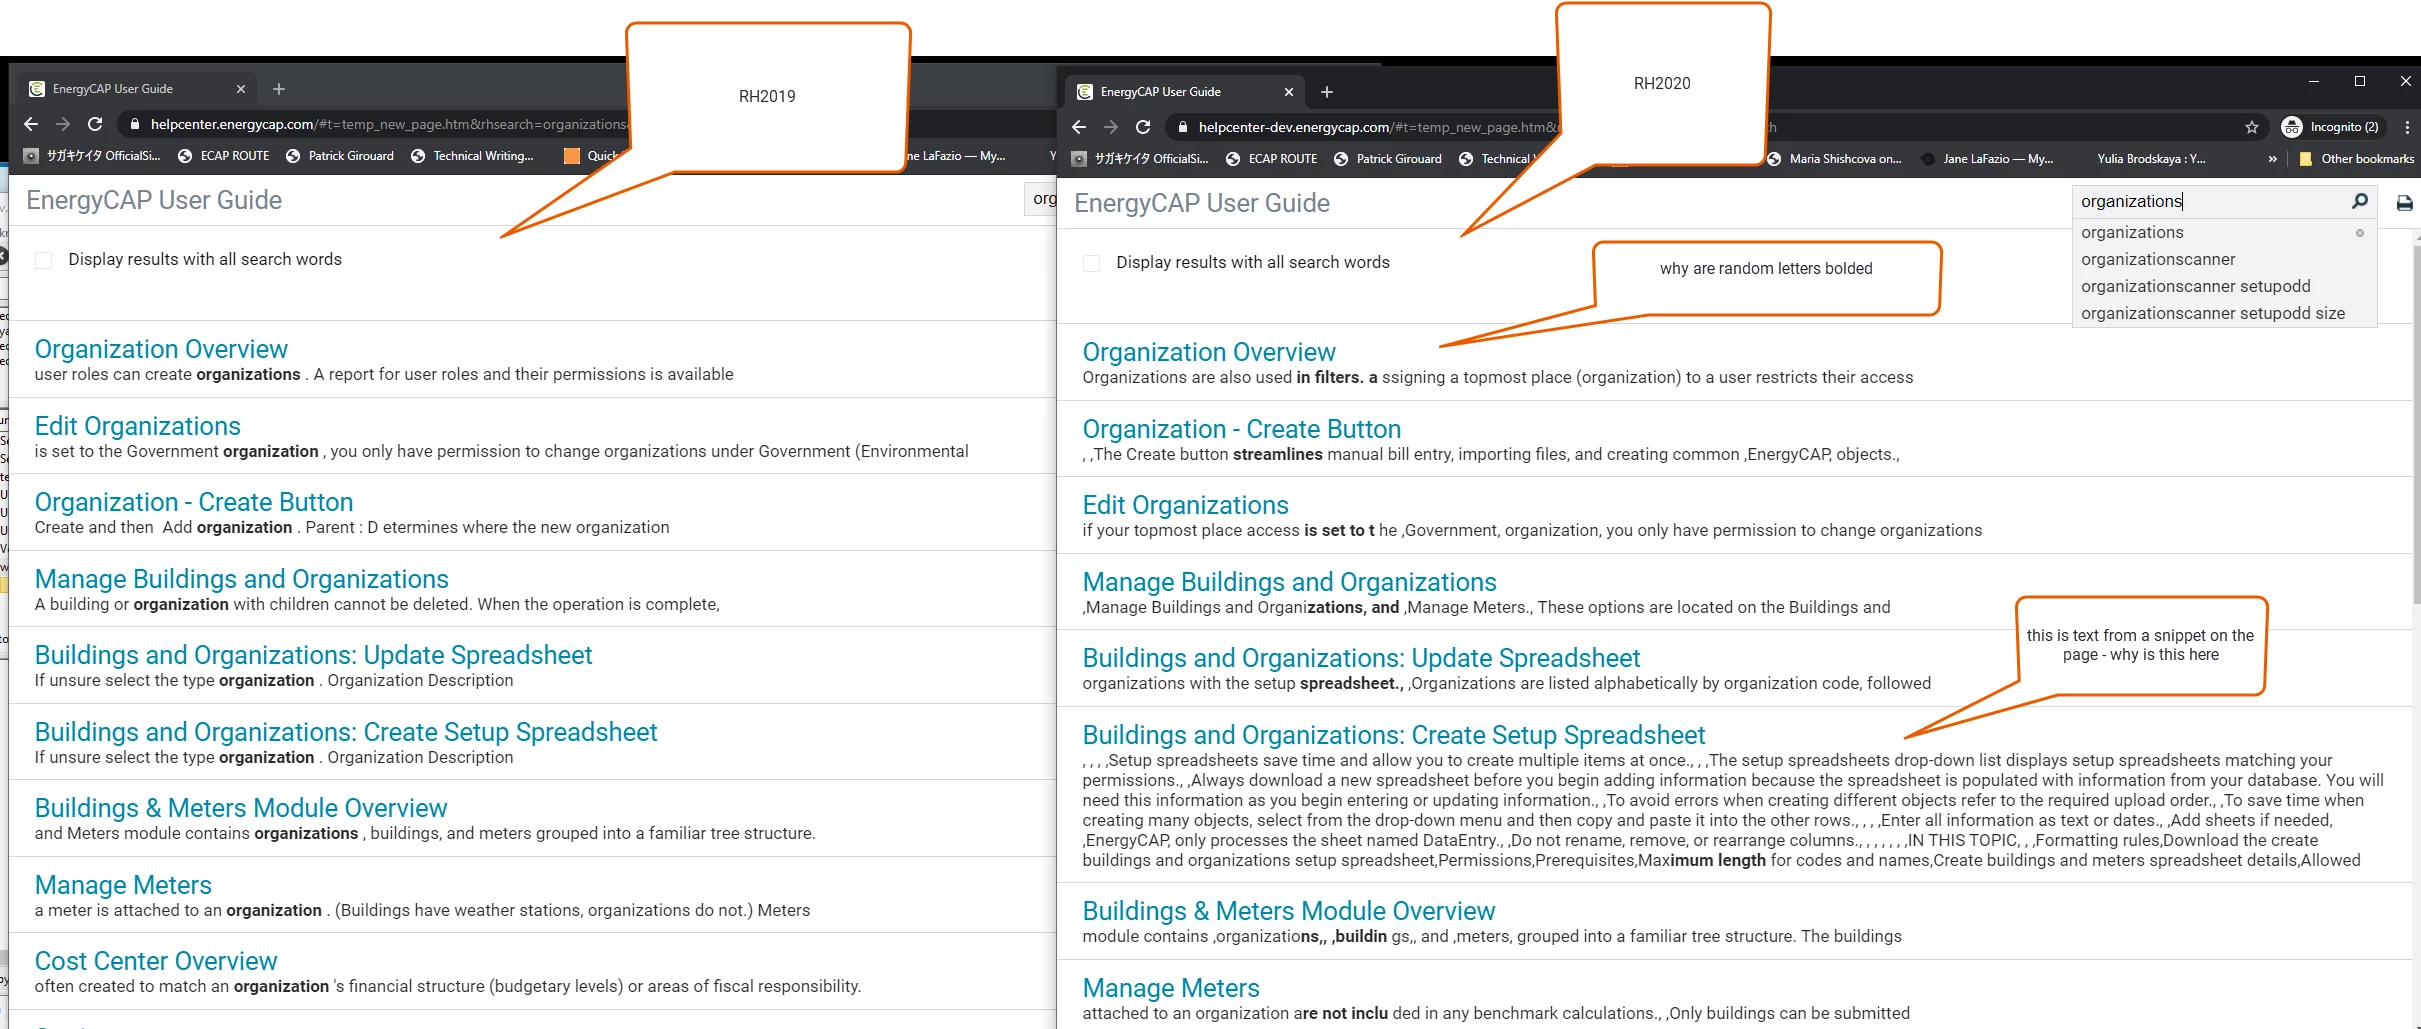
Task: Click search magnifier icon in help center
Action: (x=2360, y=201)
